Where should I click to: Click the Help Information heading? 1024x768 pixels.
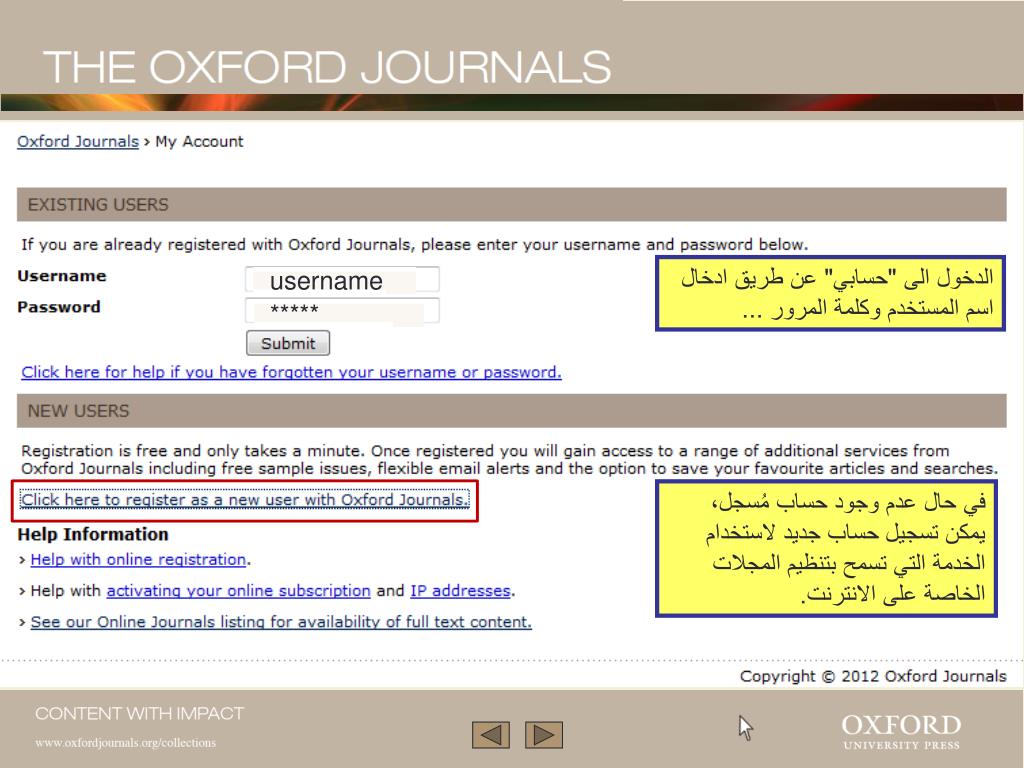click(x=93, y=534)
